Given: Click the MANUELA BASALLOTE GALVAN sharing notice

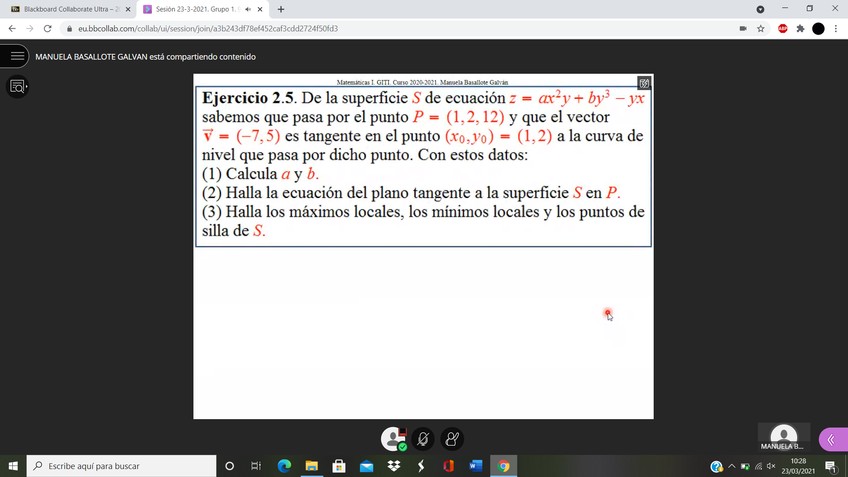Looking at the screenshot, I should click(x=145, y=57).
